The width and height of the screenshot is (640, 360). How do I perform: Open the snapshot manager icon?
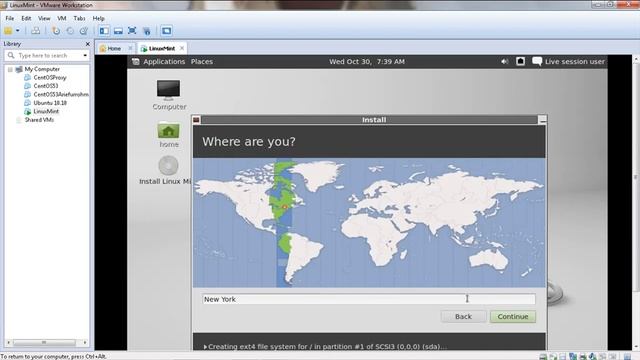[84, 31]
